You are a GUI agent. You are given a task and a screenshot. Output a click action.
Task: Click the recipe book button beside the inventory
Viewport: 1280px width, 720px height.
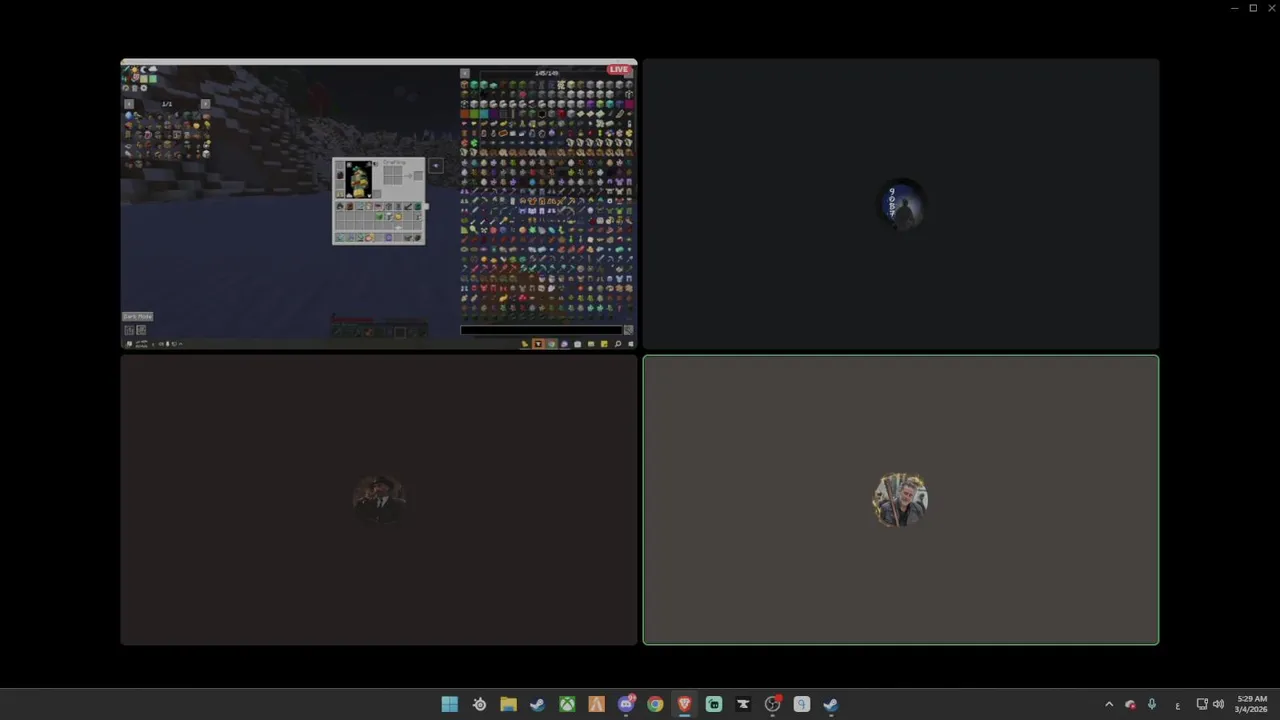point(436,166)
